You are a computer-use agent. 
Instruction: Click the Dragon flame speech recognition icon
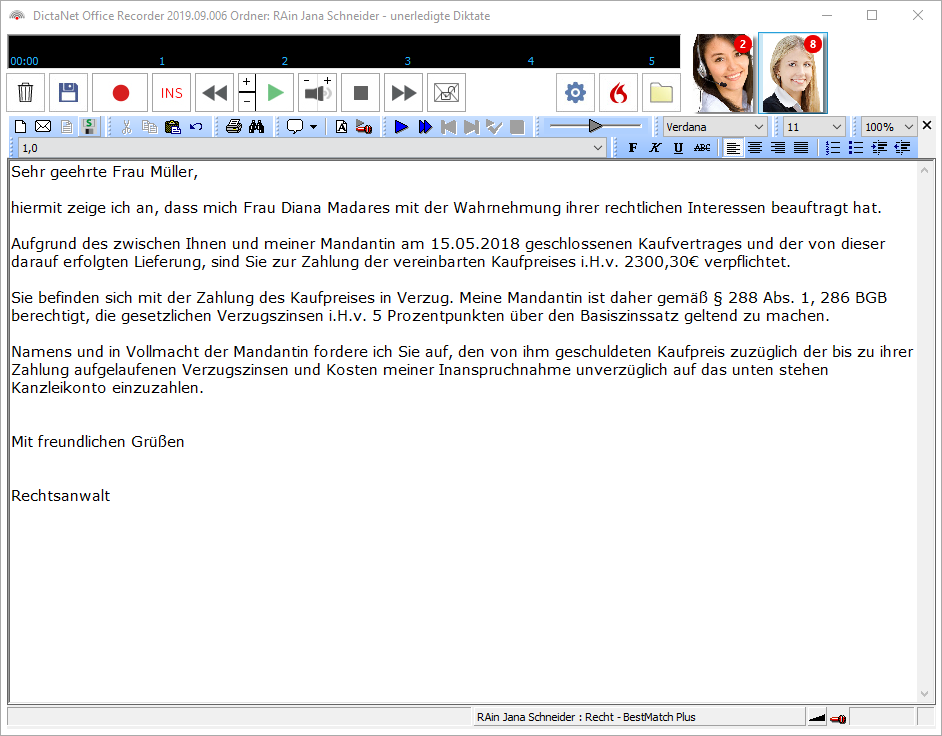tap(618, 93)
